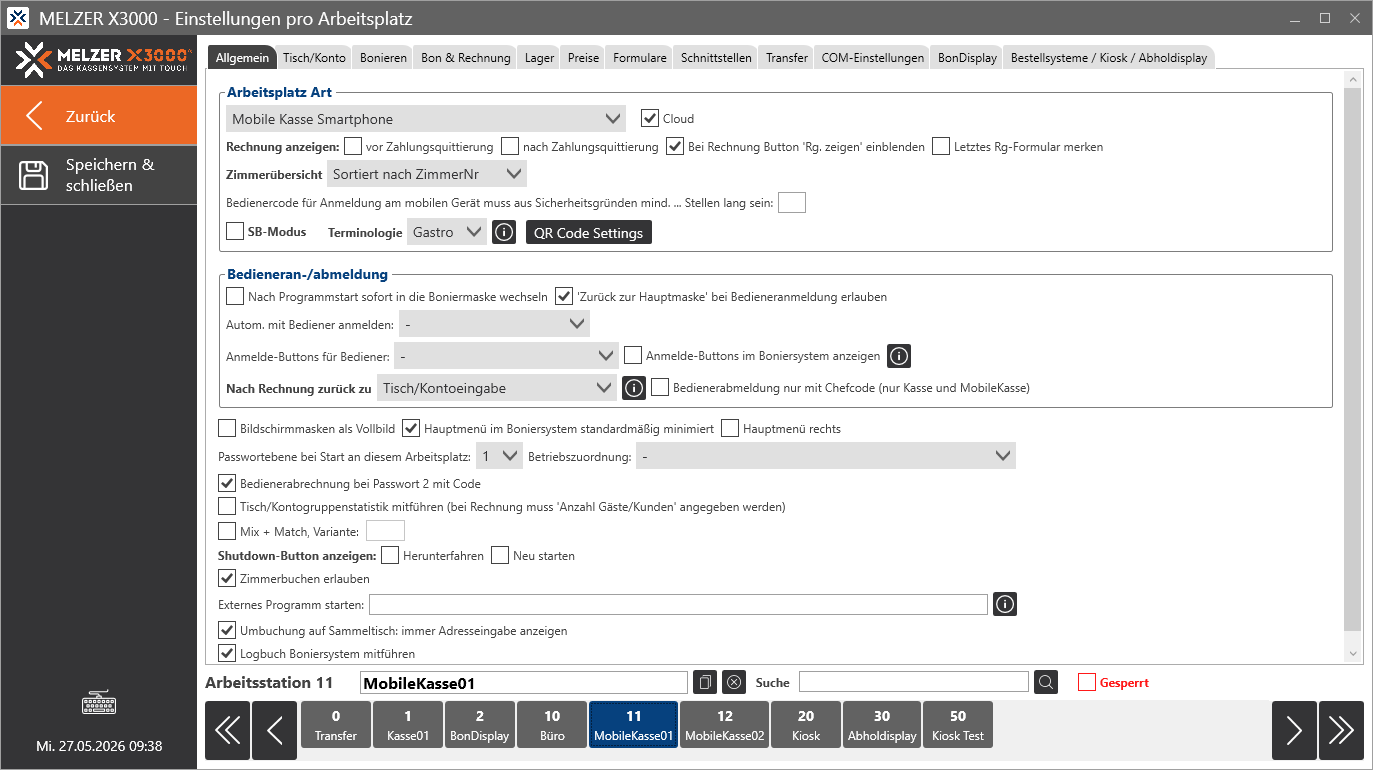Show info for Nach Rechnung zurück zu
Image resolution: width=1373 pixels, height=770 pixels.
click(633, 388)
